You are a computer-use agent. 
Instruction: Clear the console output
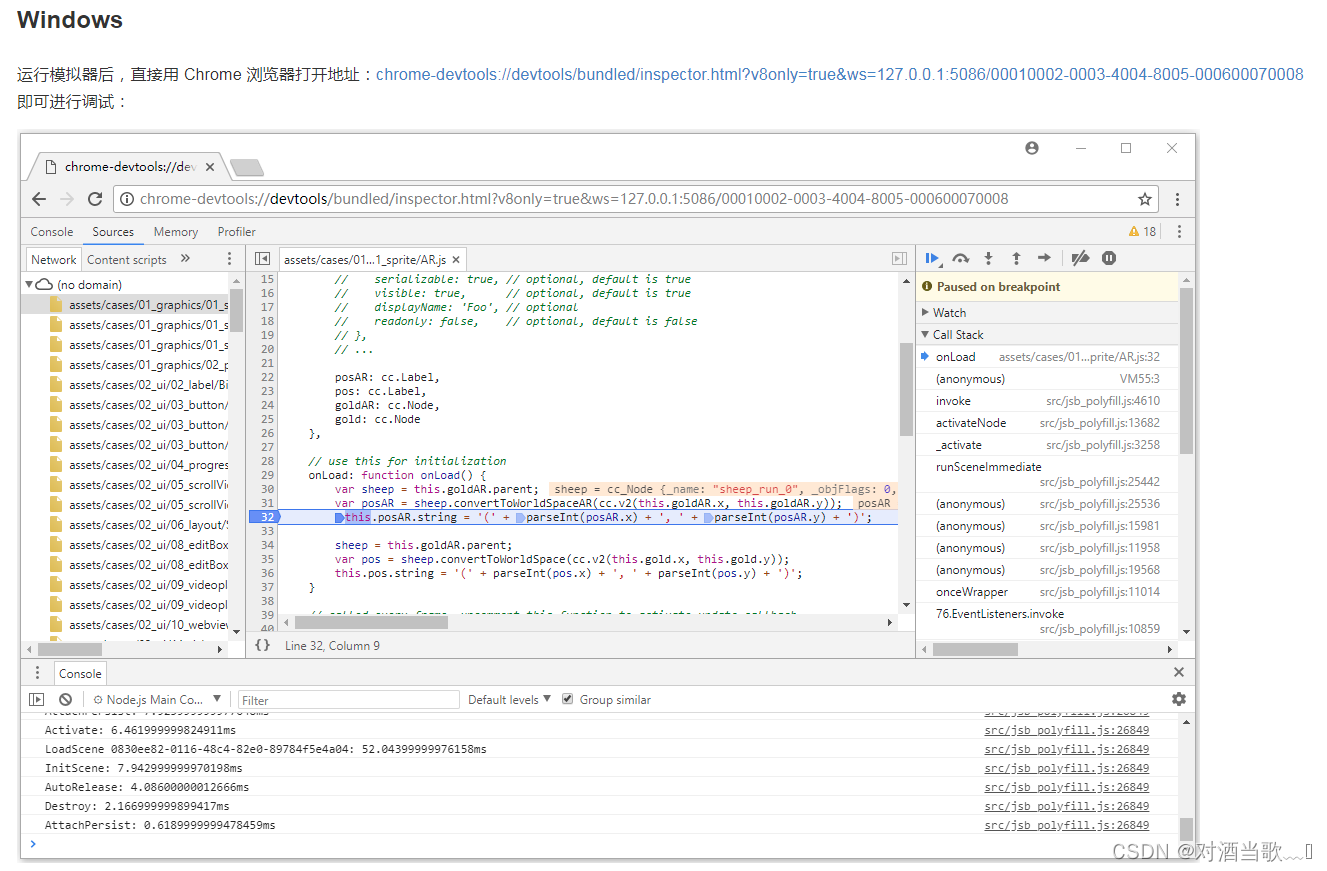point(65,700)
